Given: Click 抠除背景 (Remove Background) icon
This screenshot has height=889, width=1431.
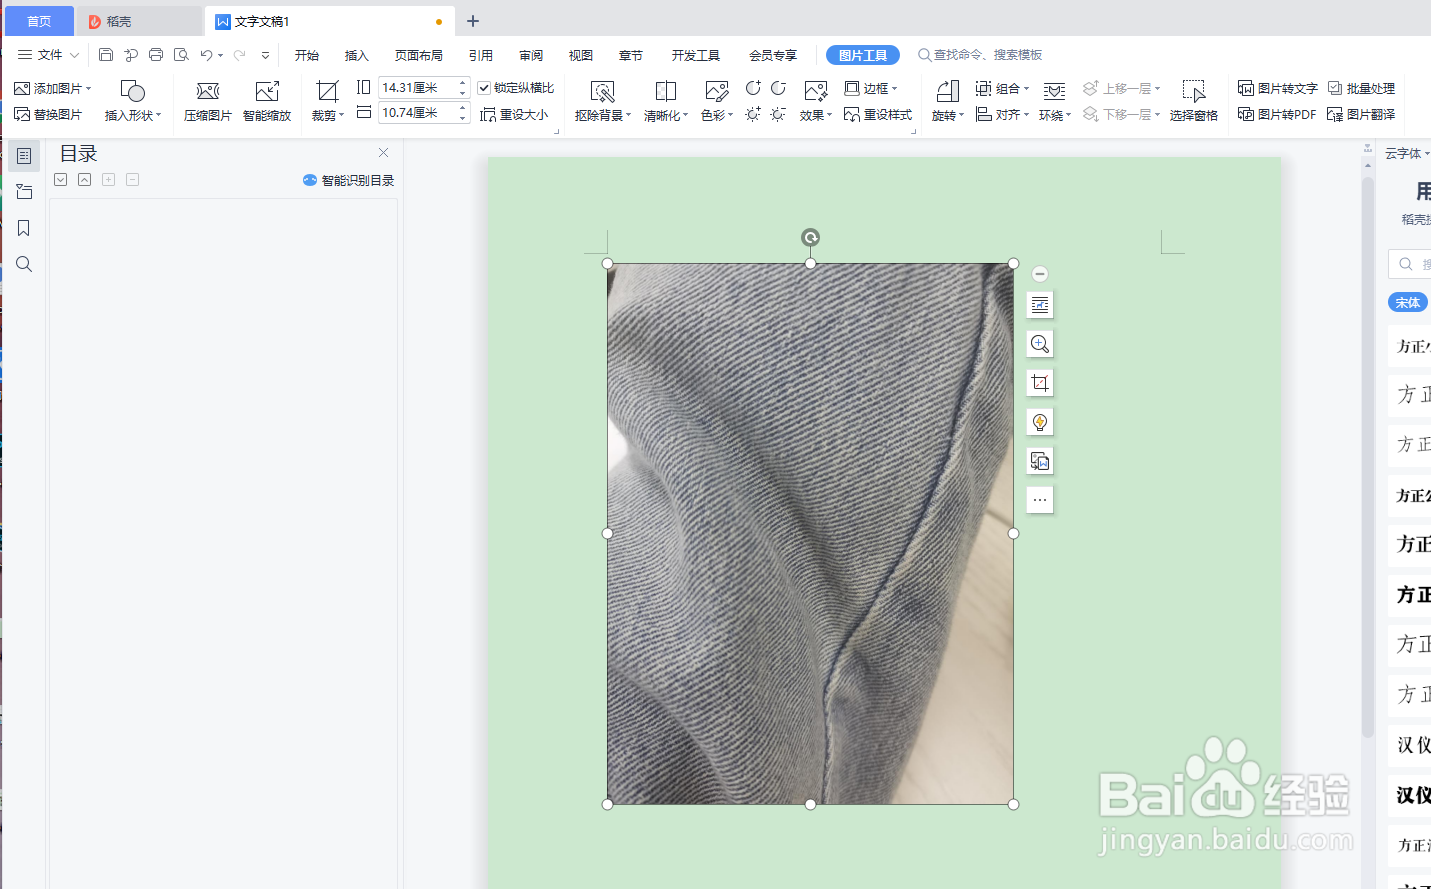Looking at the screenshot, I should 602,92.
